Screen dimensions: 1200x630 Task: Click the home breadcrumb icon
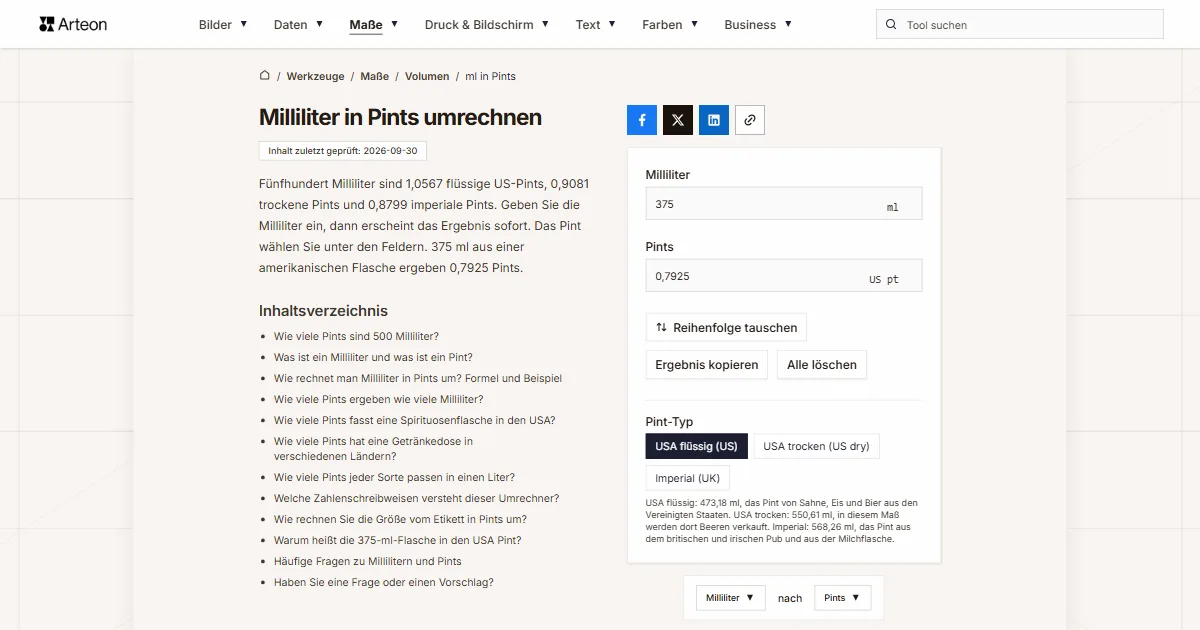265,76
